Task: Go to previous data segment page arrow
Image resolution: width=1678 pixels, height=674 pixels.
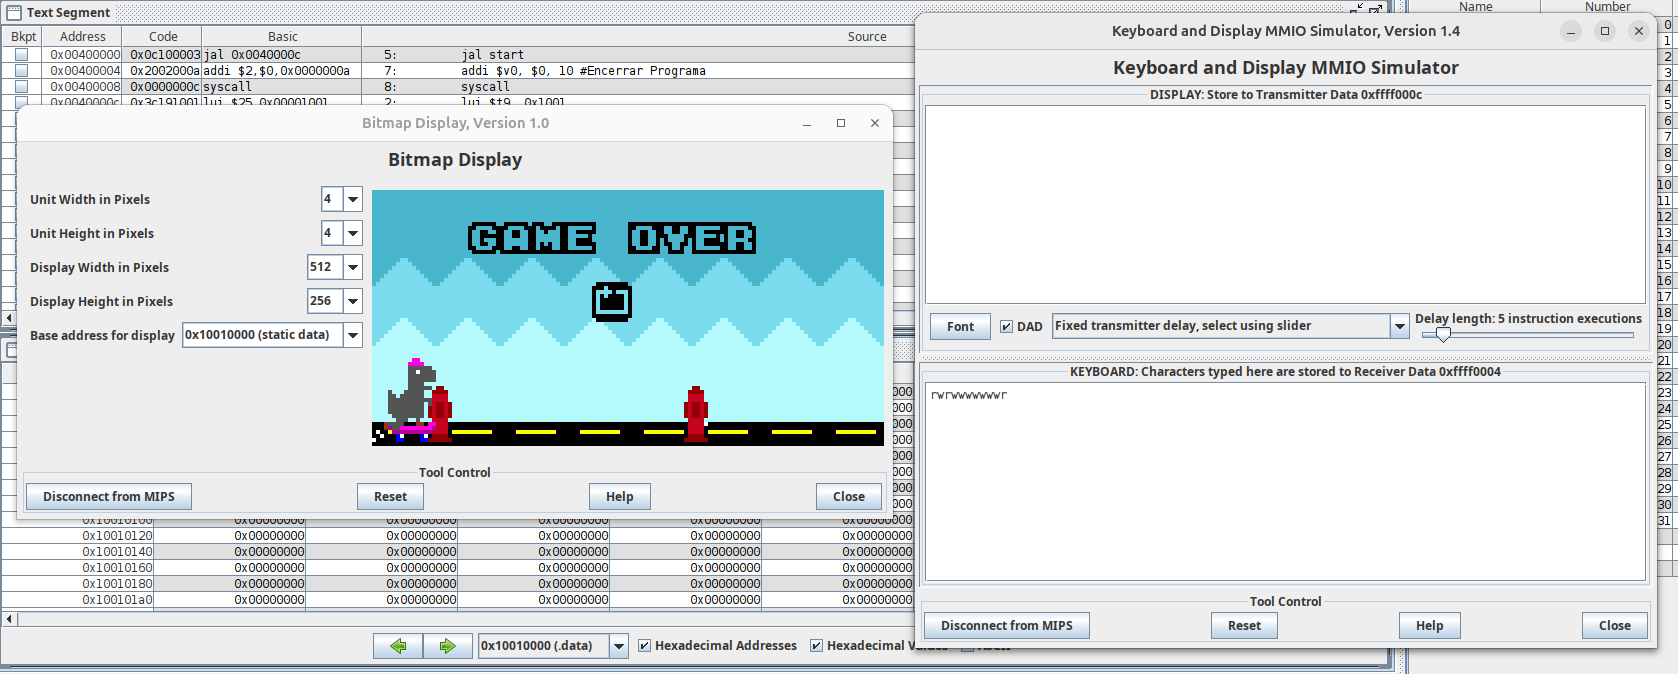Action: tap(398, 646)
